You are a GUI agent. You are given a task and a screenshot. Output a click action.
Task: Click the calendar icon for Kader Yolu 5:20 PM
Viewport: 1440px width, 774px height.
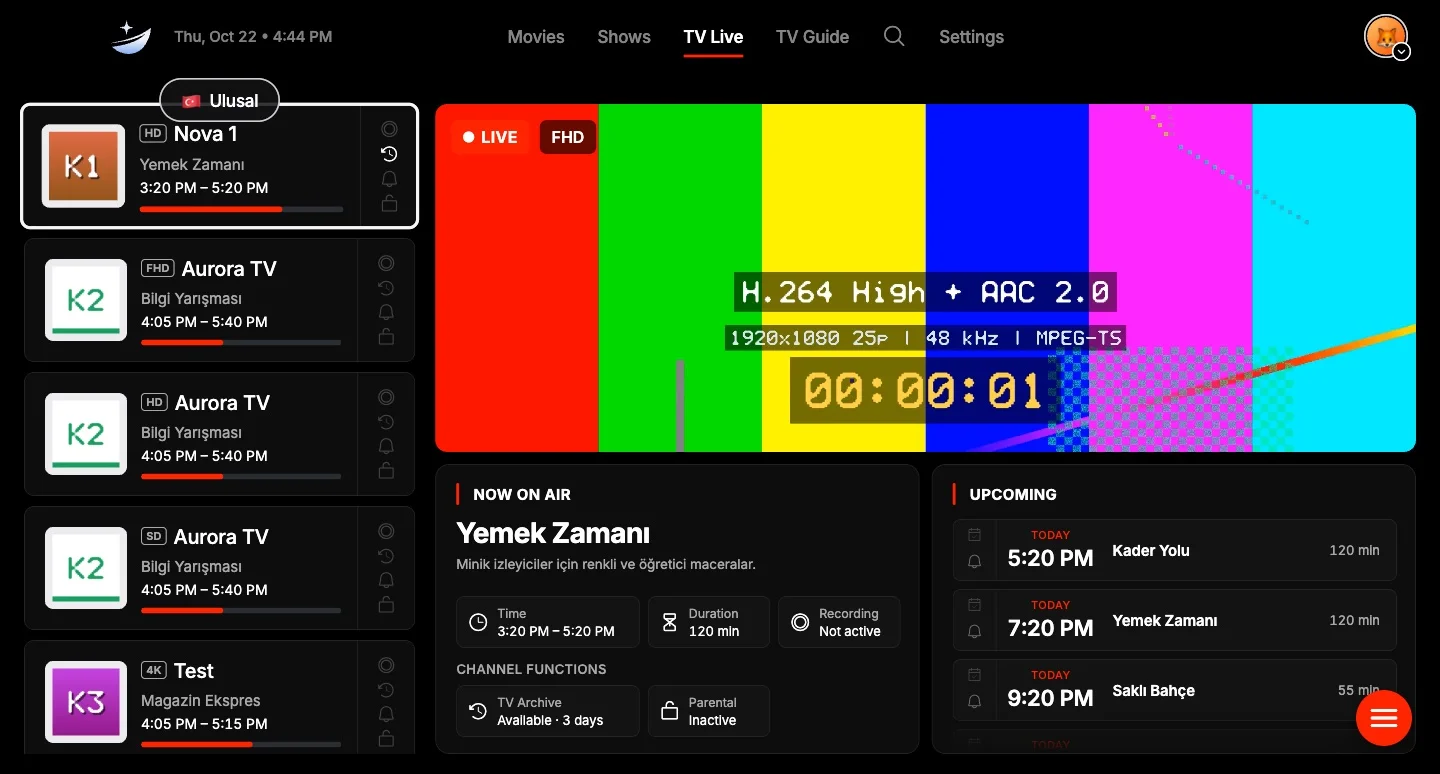click(x=975, y=536)
